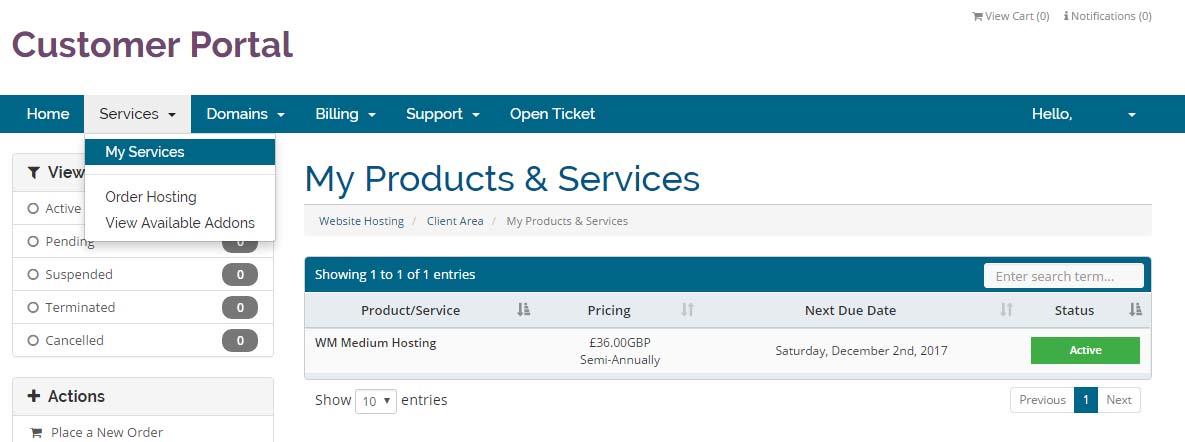Click the View Cart shopping cart icon
Screen dimensions: 1185x442
click(977, 17)
